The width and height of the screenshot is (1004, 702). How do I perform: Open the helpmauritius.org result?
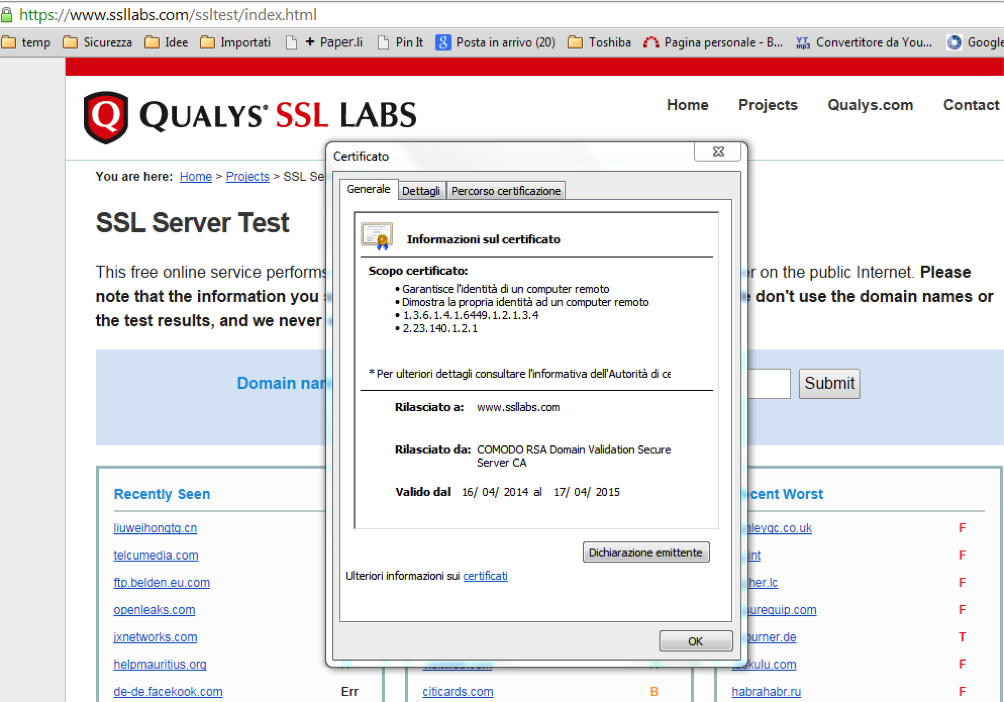pyautogui.click(x=160, y=665)
